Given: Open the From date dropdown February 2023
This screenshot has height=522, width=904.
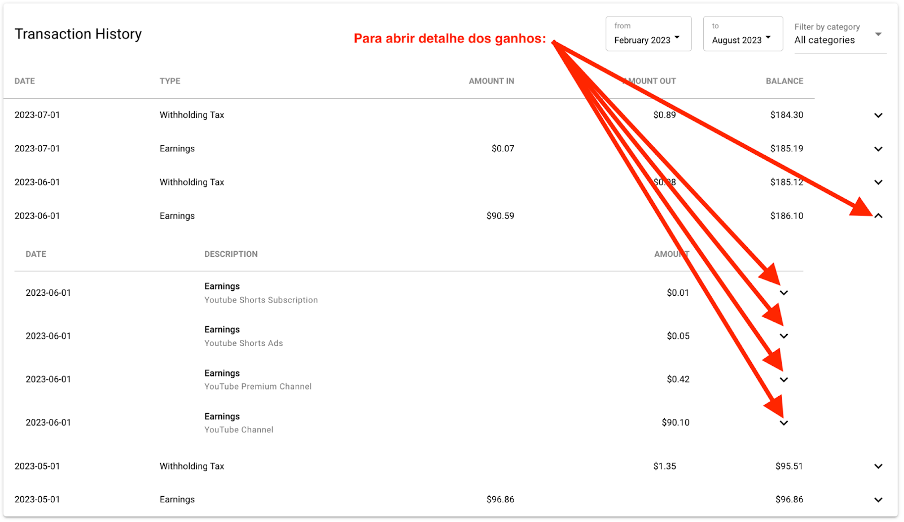Looking at the screenshot, I should coord(649,34).
